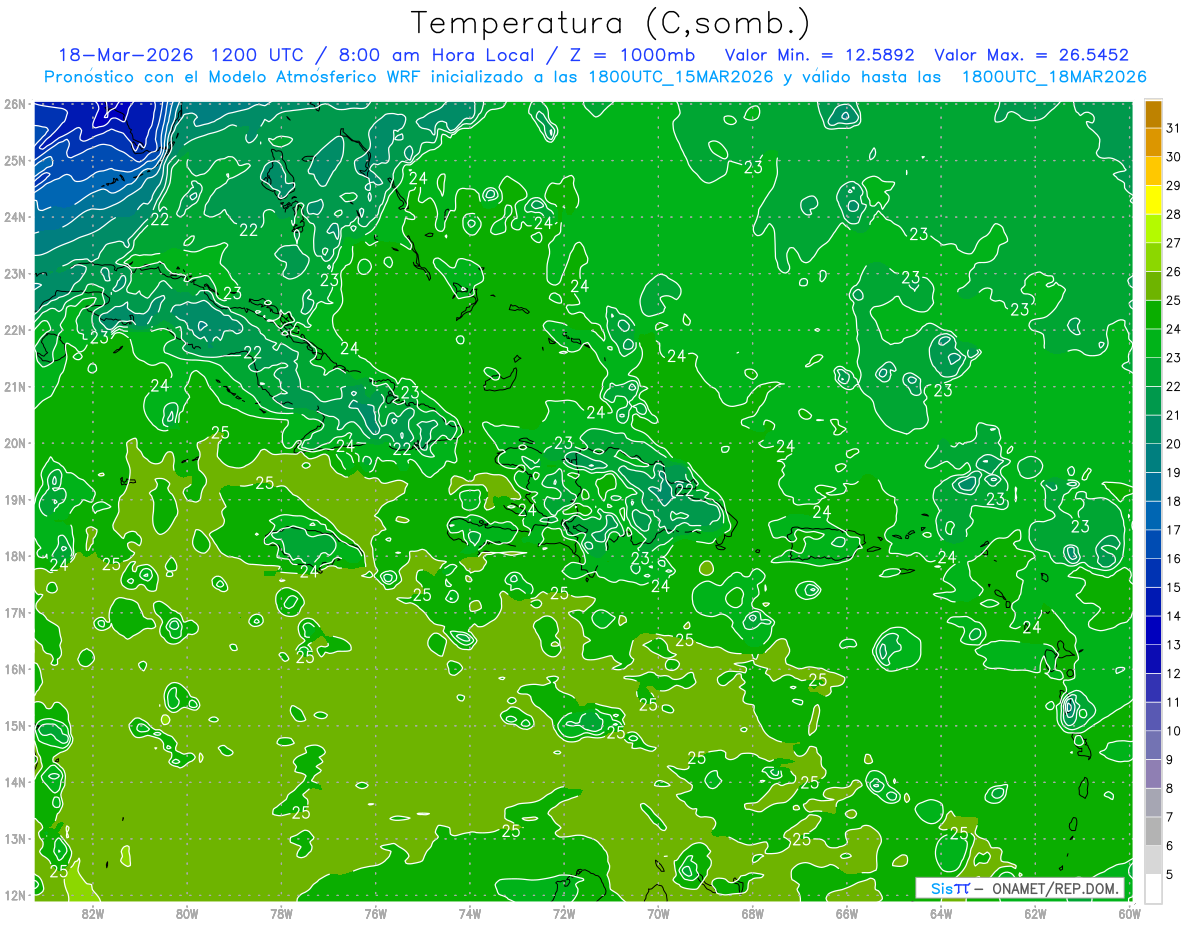Click the "76W" longitude axis label
Image resolution: width=1200 pixels, height=927 pixels.
pos(375,913)
